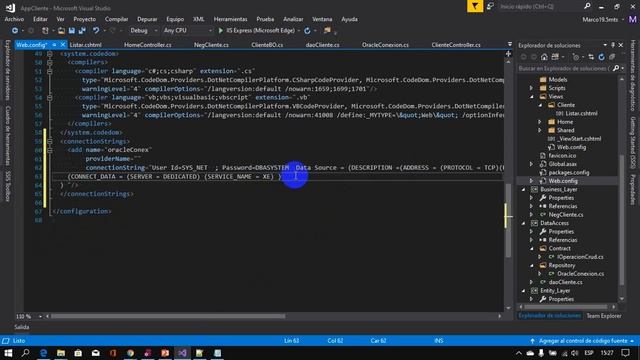The height and width of the screenshot is (360, 640).
Task: Collapse the Views folder in Solution Explorer
Action: click(x=531, y=97)
